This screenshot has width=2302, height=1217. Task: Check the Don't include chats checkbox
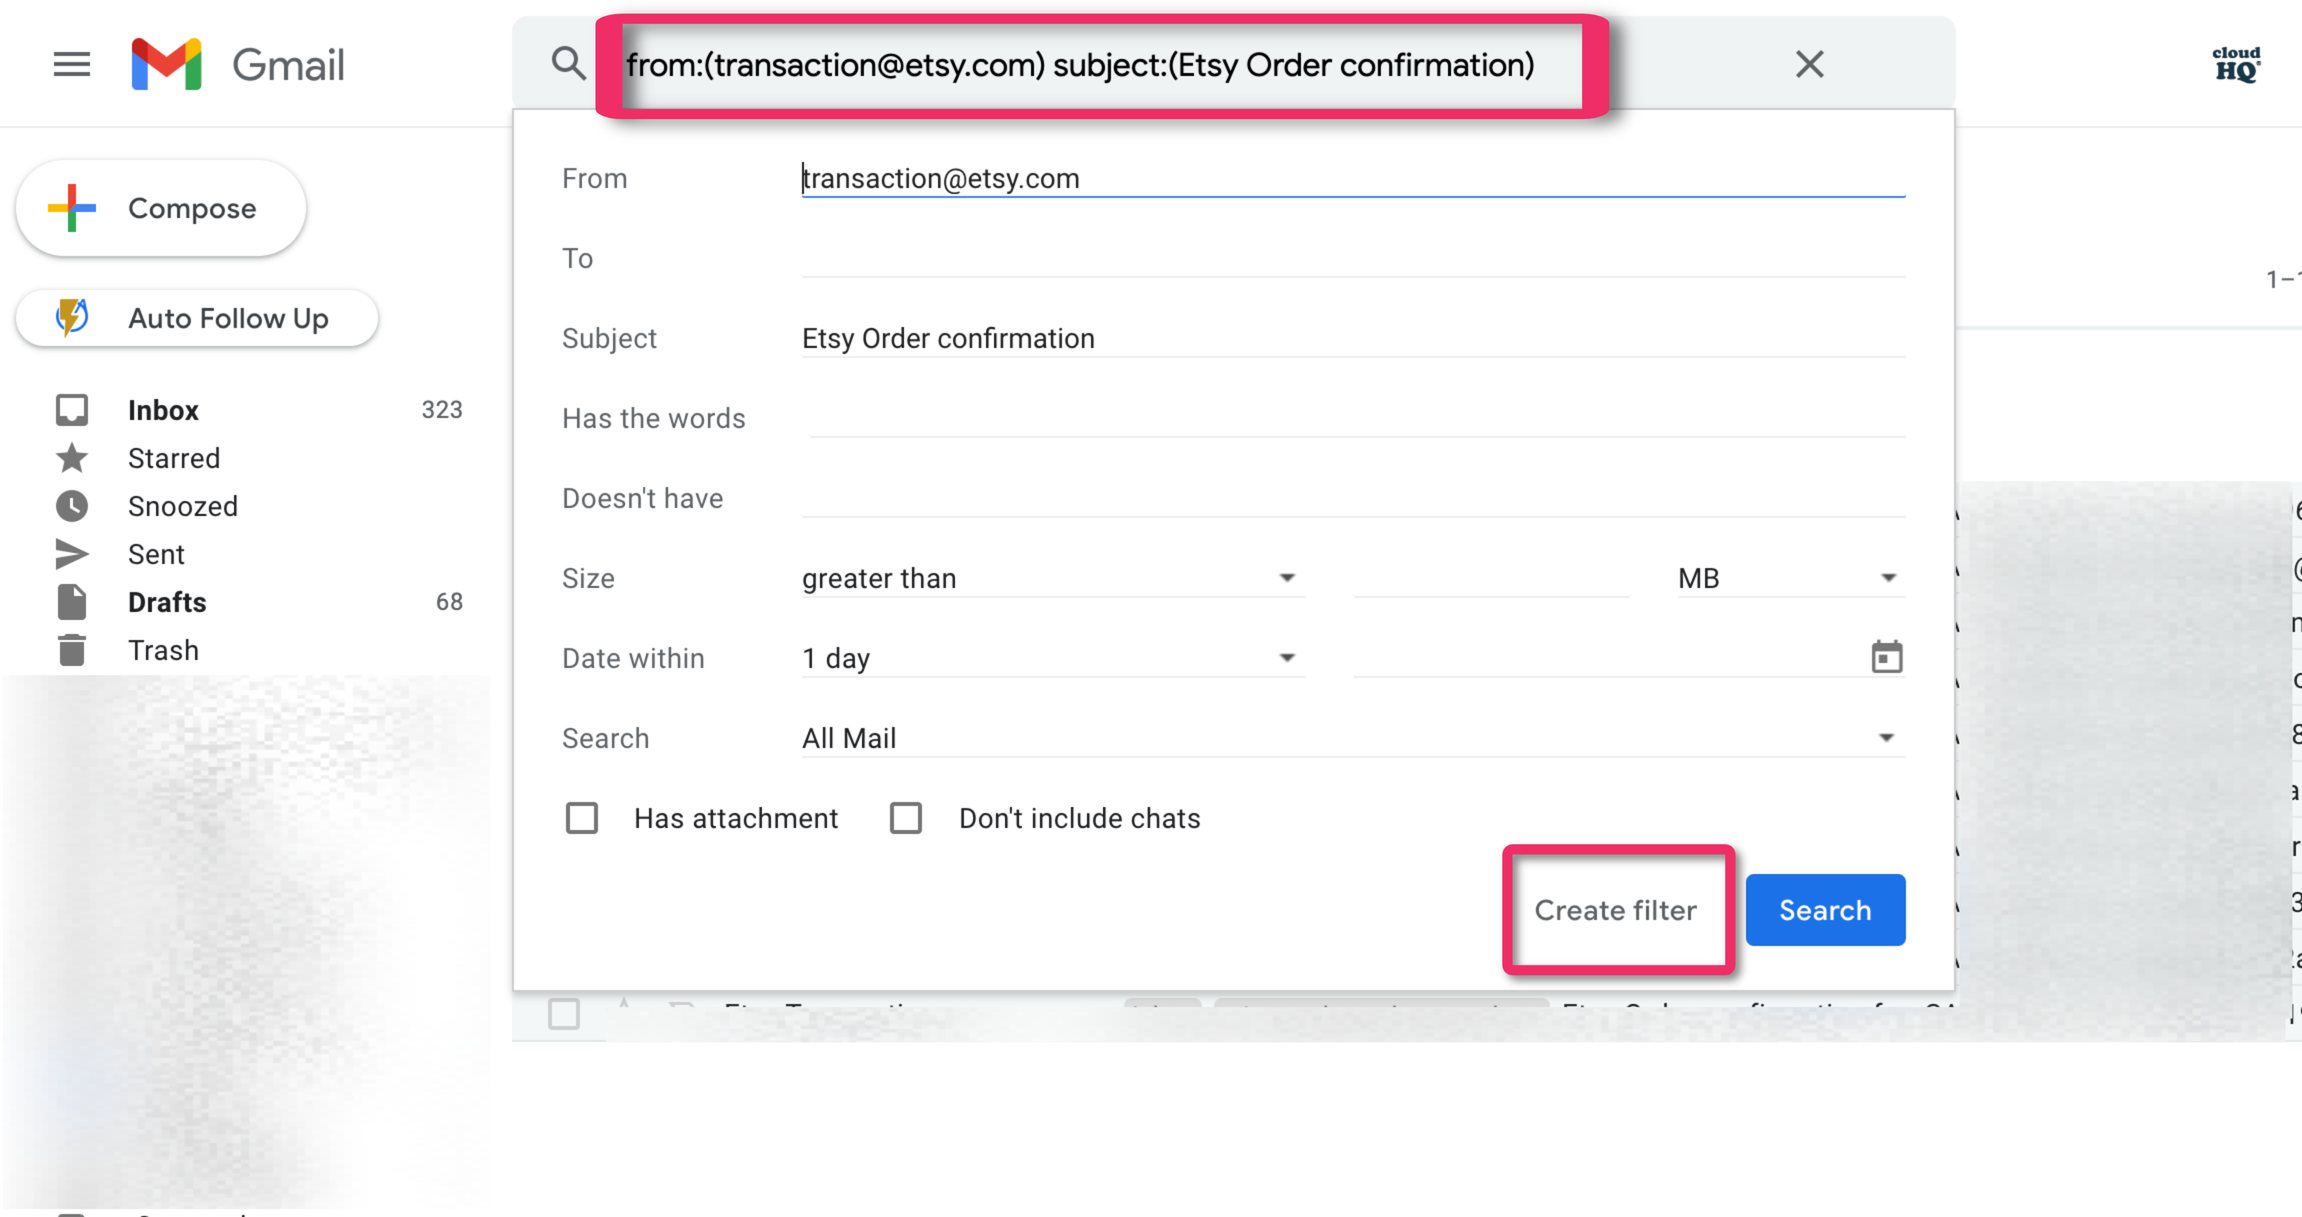point(906,818)
